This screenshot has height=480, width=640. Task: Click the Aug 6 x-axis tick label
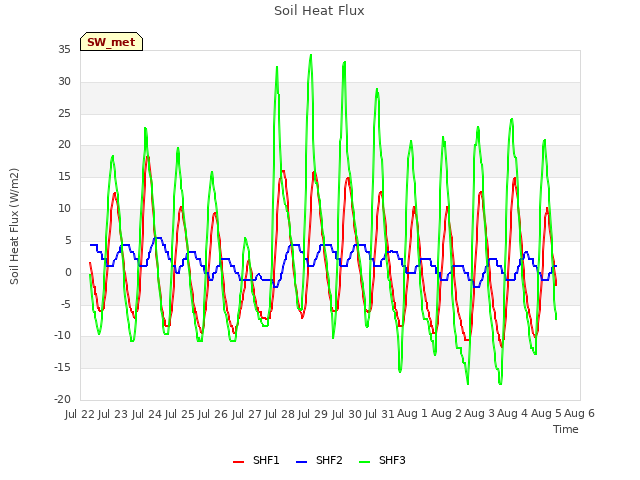579,414
